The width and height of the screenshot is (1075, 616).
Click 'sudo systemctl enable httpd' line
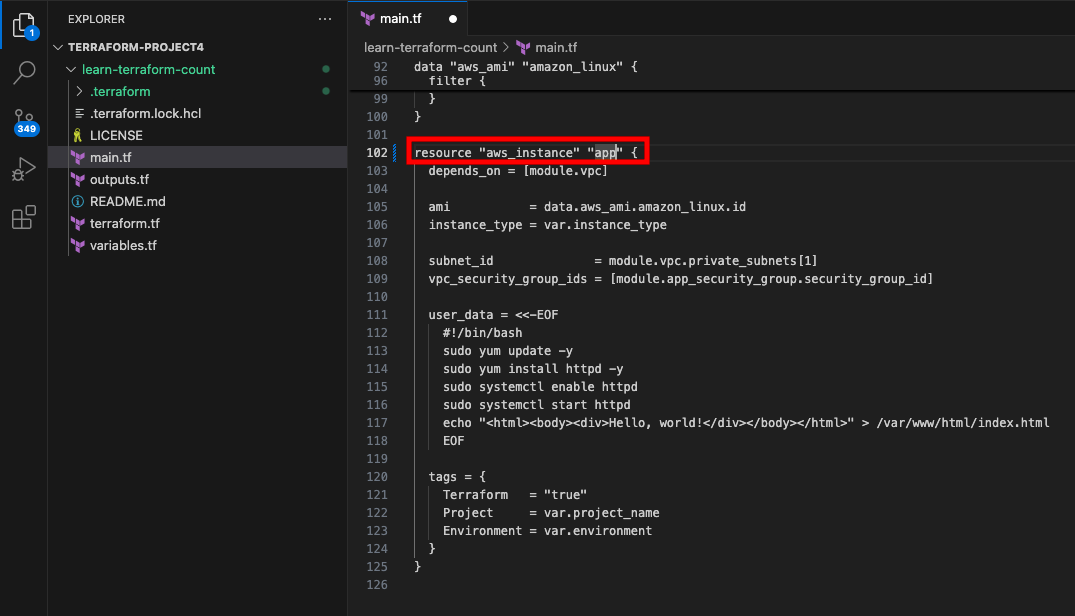pos(540,387)
